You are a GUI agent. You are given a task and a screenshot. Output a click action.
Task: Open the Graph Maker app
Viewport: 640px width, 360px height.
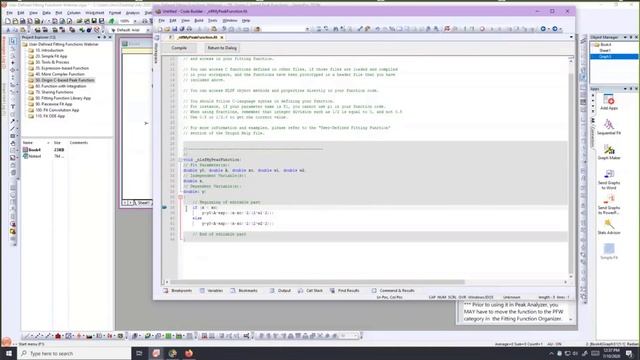click(609, 152)
